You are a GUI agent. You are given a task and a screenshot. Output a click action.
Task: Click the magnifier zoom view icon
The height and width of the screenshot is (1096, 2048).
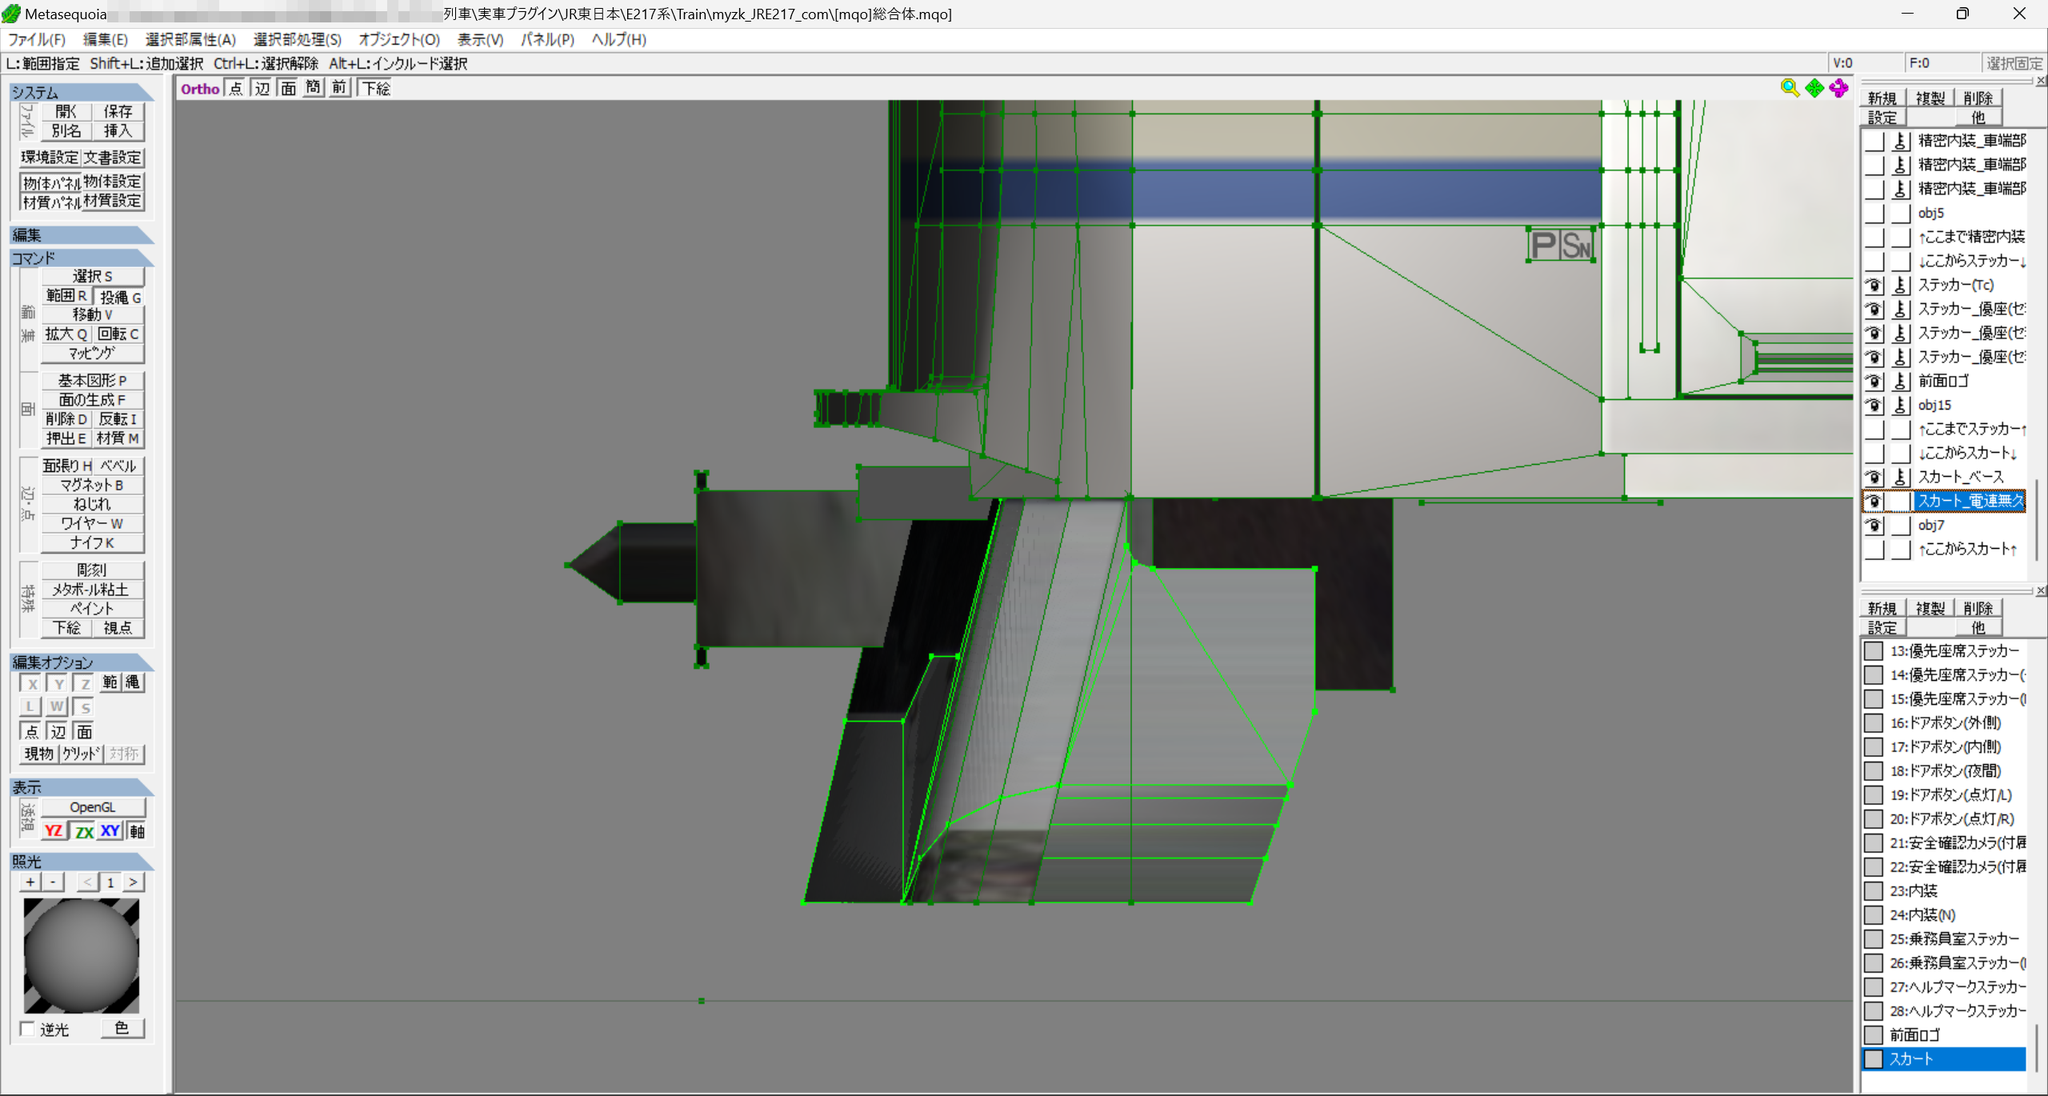[x=1790, y=88]
